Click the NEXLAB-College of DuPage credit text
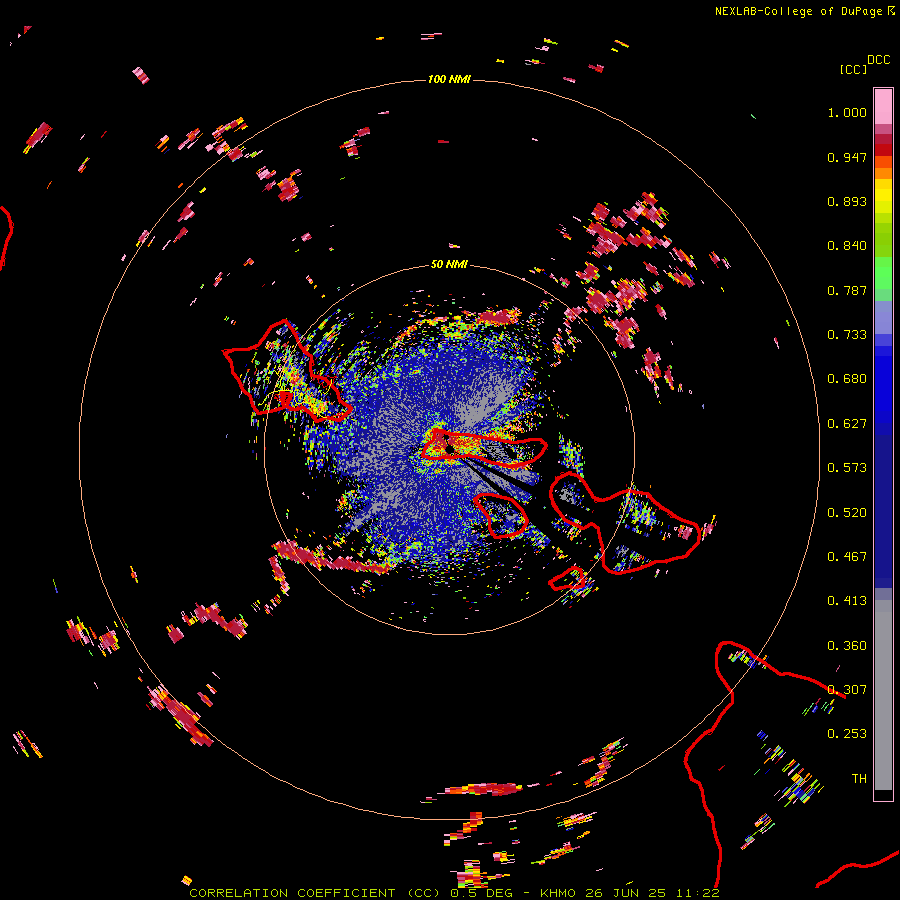This screenshot has height=900, width=900. (804, 11)
